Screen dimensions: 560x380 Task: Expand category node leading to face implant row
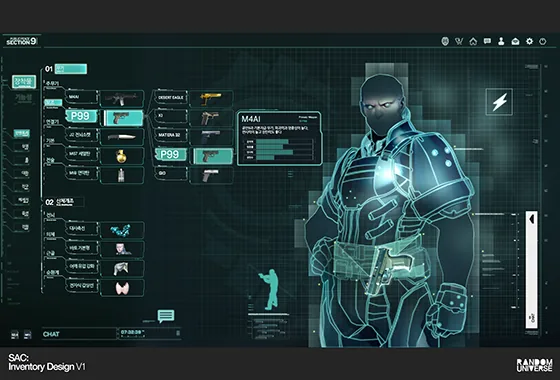50,235
